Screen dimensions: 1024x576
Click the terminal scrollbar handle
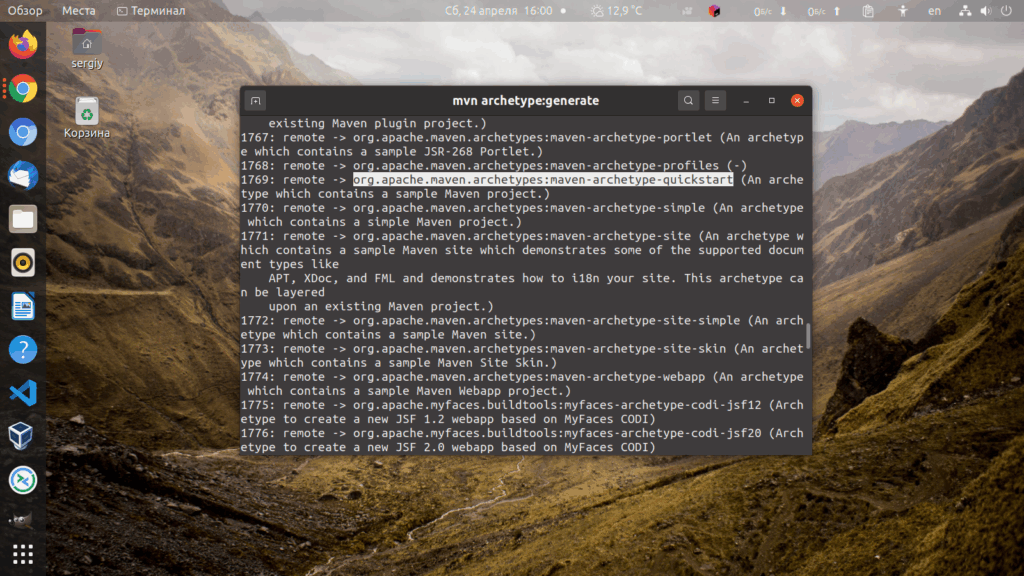(x=808, y=336)
